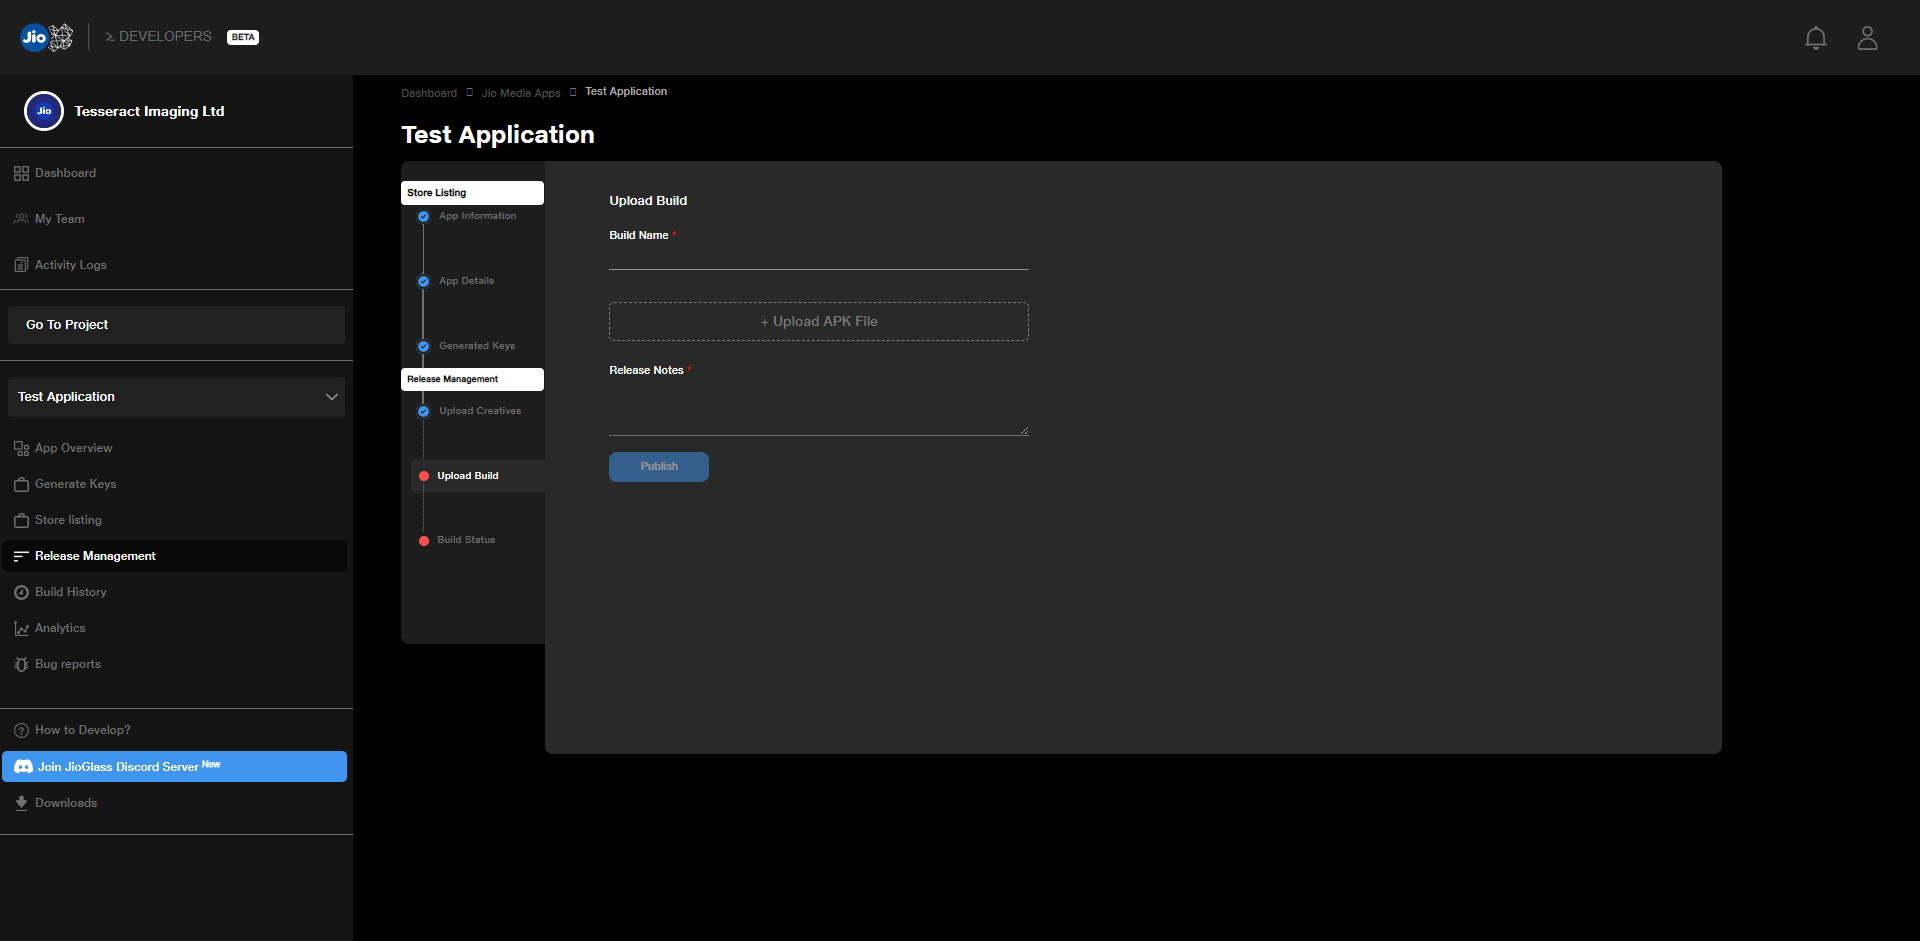This screenshot has height=941, width=1920.
Task: Go to Jio Media Apps breadcrumb
Action: [521, 93]
